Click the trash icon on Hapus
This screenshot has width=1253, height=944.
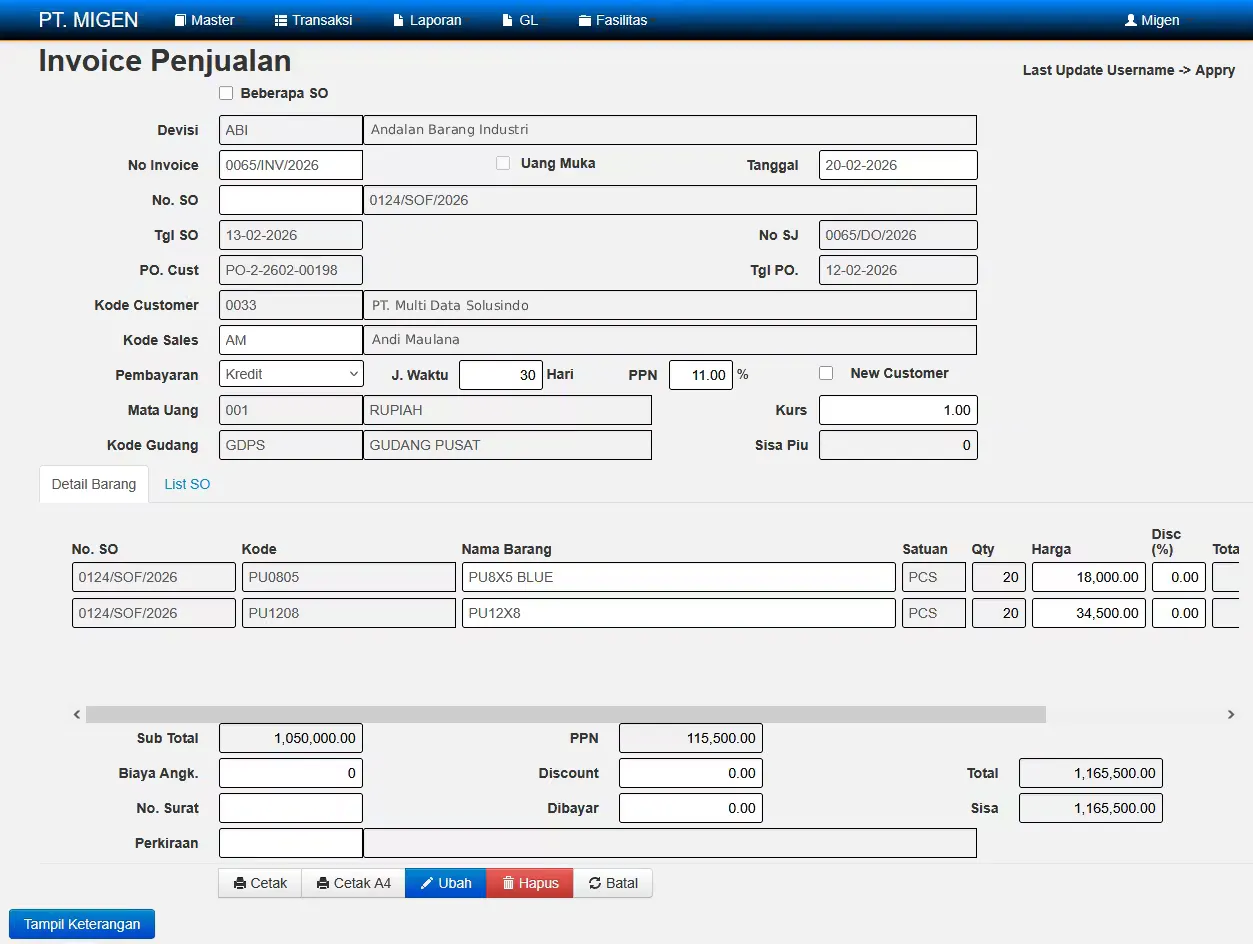pyautogui.click(x=508, y=883)
